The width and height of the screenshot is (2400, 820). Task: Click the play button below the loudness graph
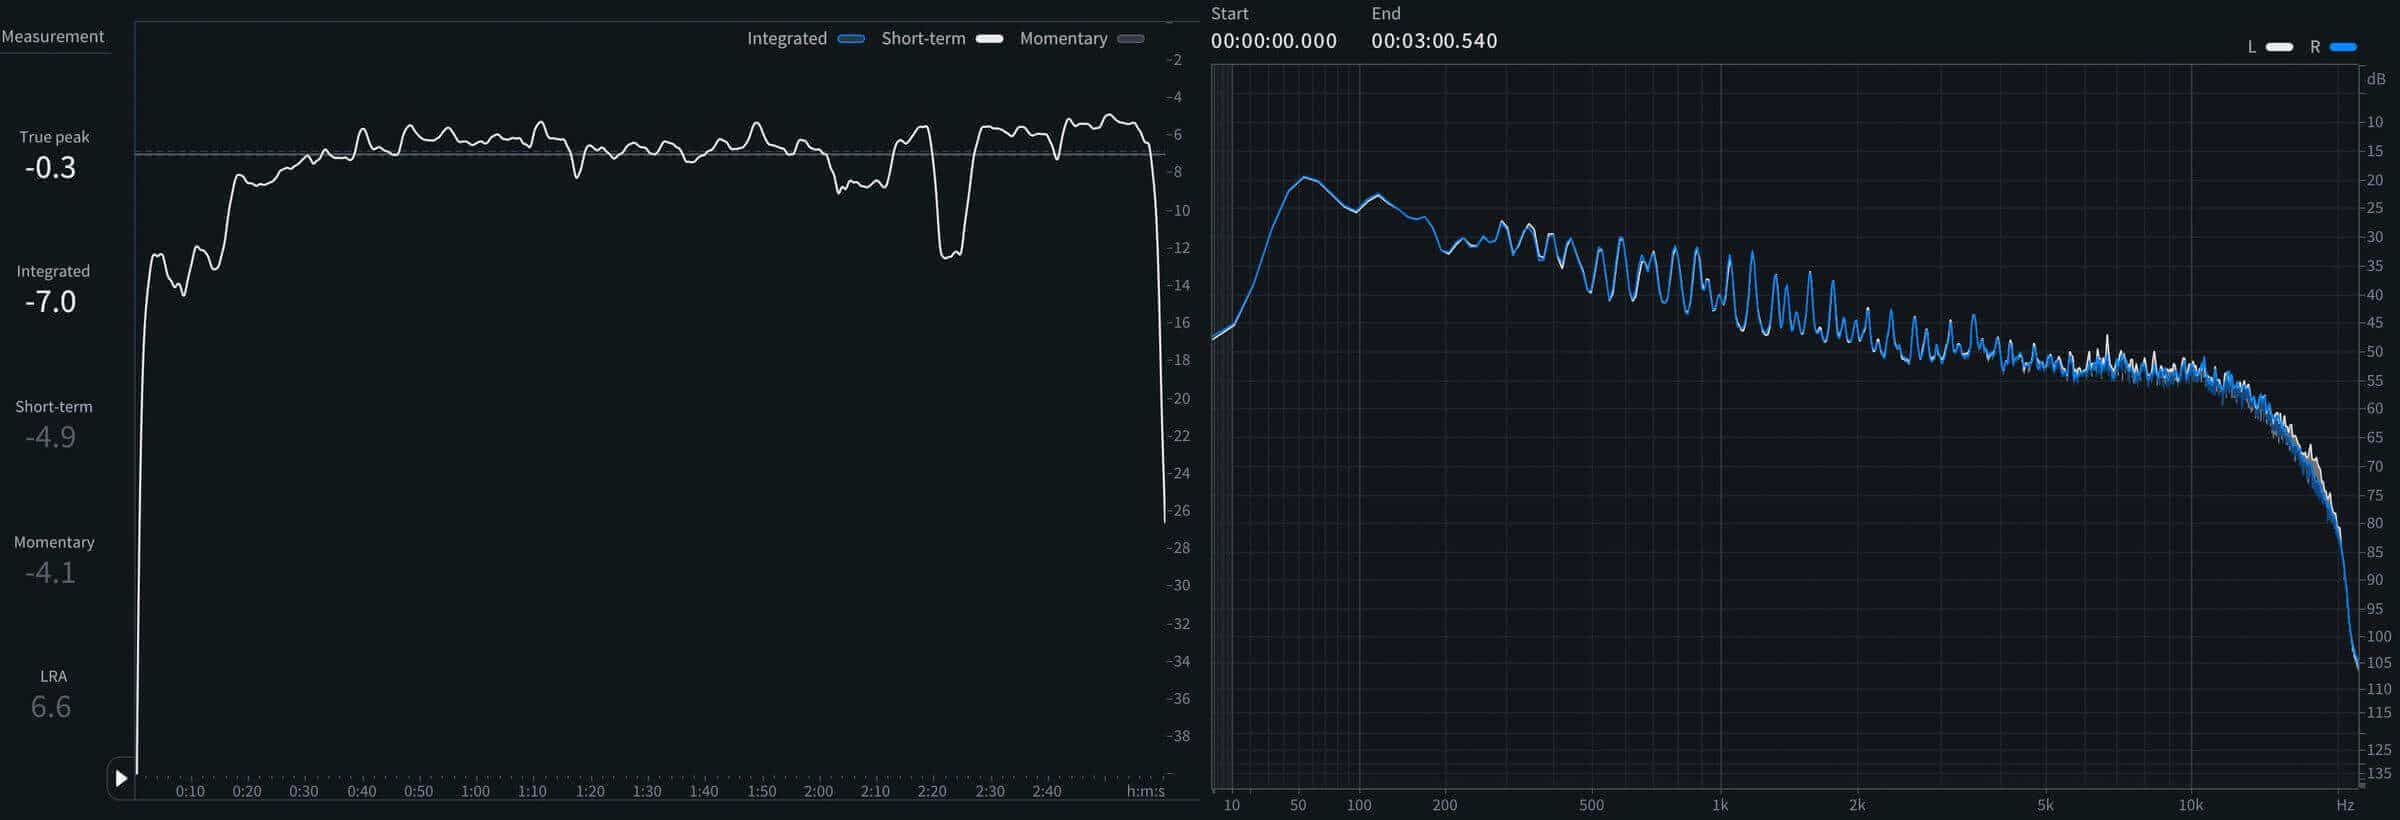(x=121, y=778)
